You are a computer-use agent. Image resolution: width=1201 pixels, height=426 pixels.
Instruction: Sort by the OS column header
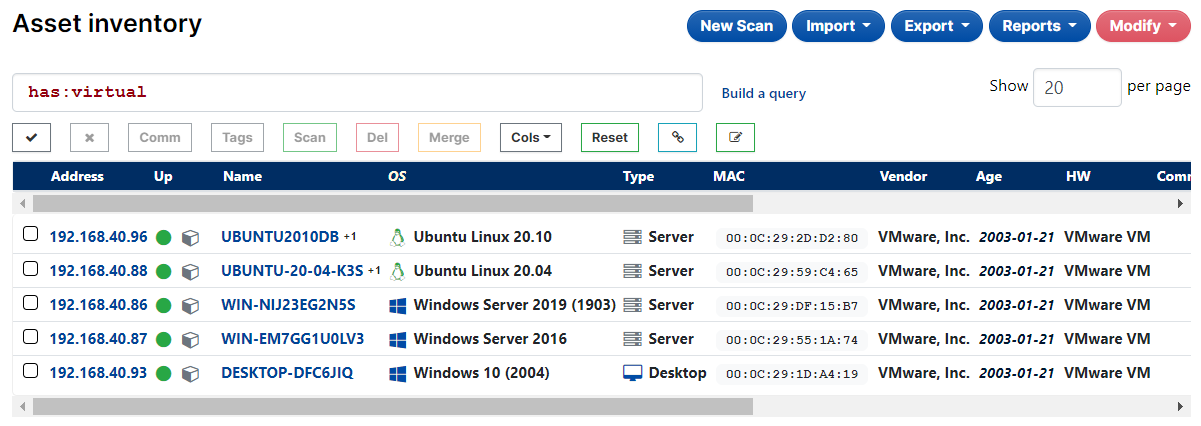pyautogui.click(x=397, y=176)
